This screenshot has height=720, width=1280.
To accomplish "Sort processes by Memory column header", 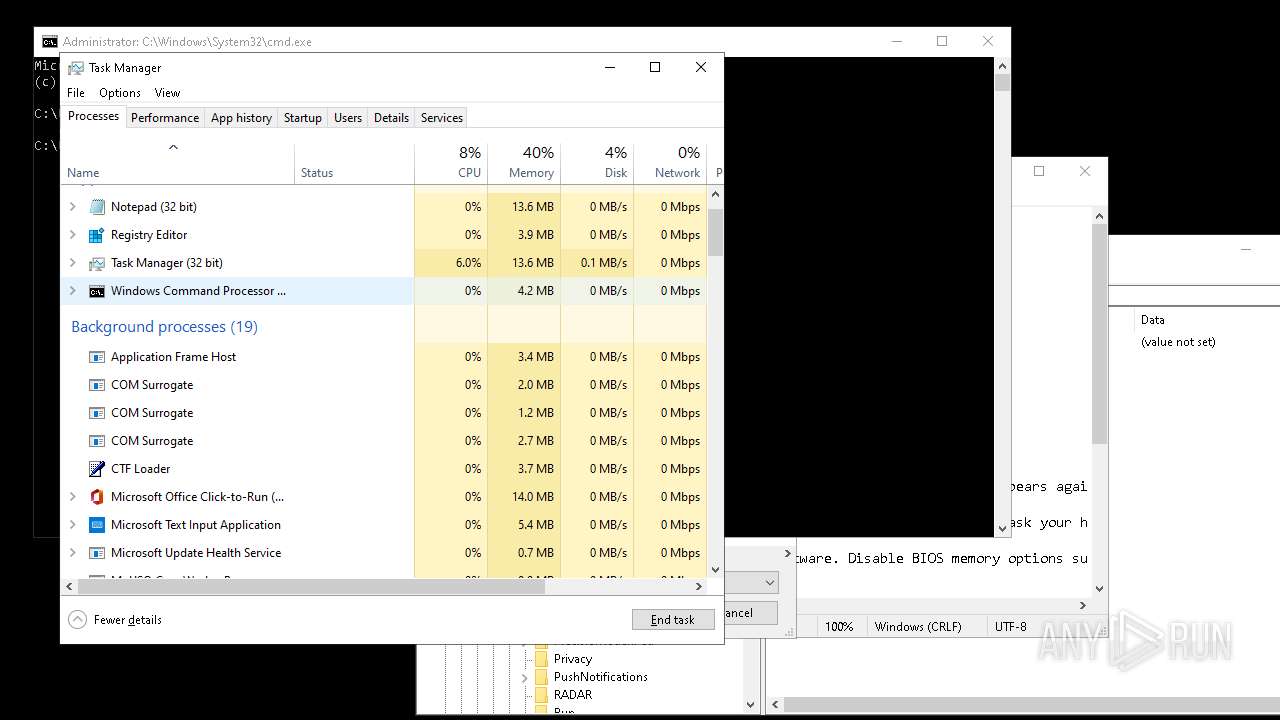I will coord(524,164).
